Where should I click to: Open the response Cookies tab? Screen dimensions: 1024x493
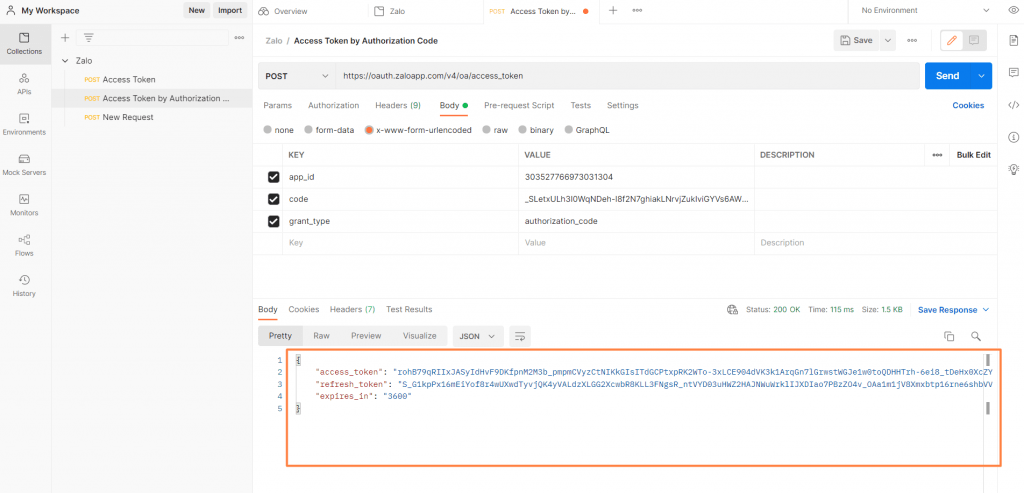pos(304,310)
